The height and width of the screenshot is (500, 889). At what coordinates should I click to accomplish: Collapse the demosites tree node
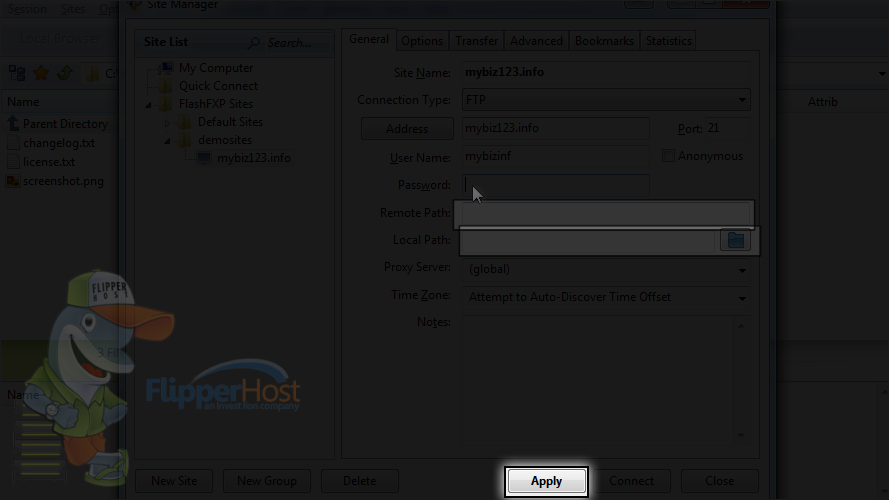(x=167, y=141)
